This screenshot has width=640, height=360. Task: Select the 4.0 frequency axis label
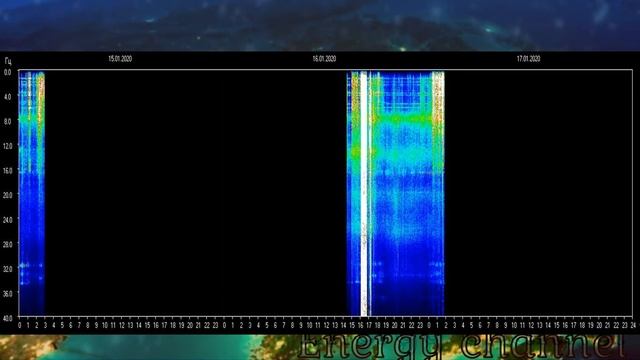coord(7,97)
